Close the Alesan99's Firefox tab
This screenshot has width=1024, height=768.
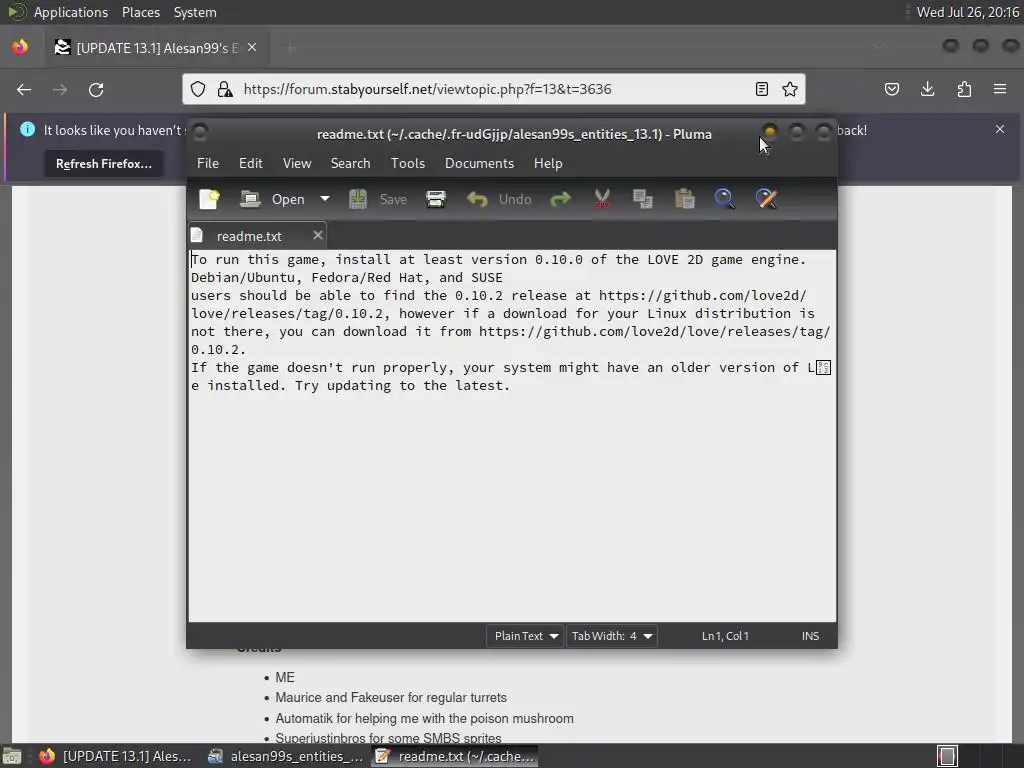(252, 48)
